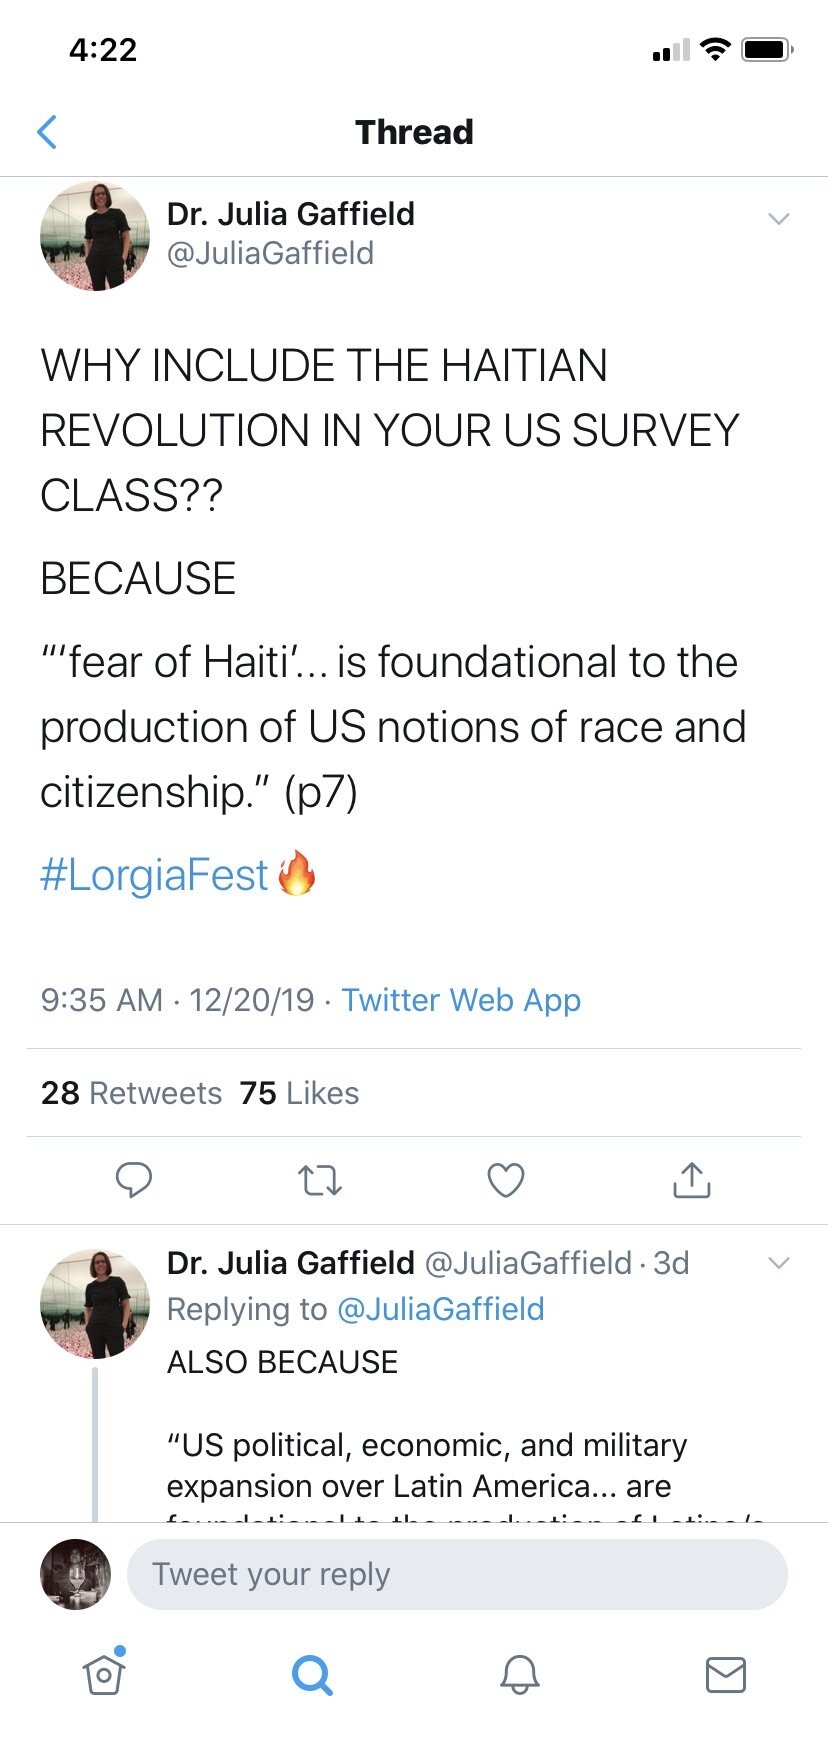Image resolution: width=828 pixels, height=1760 pixels.
Task: Open the Messages envelope icon
Action: [x=726, y=1674]
